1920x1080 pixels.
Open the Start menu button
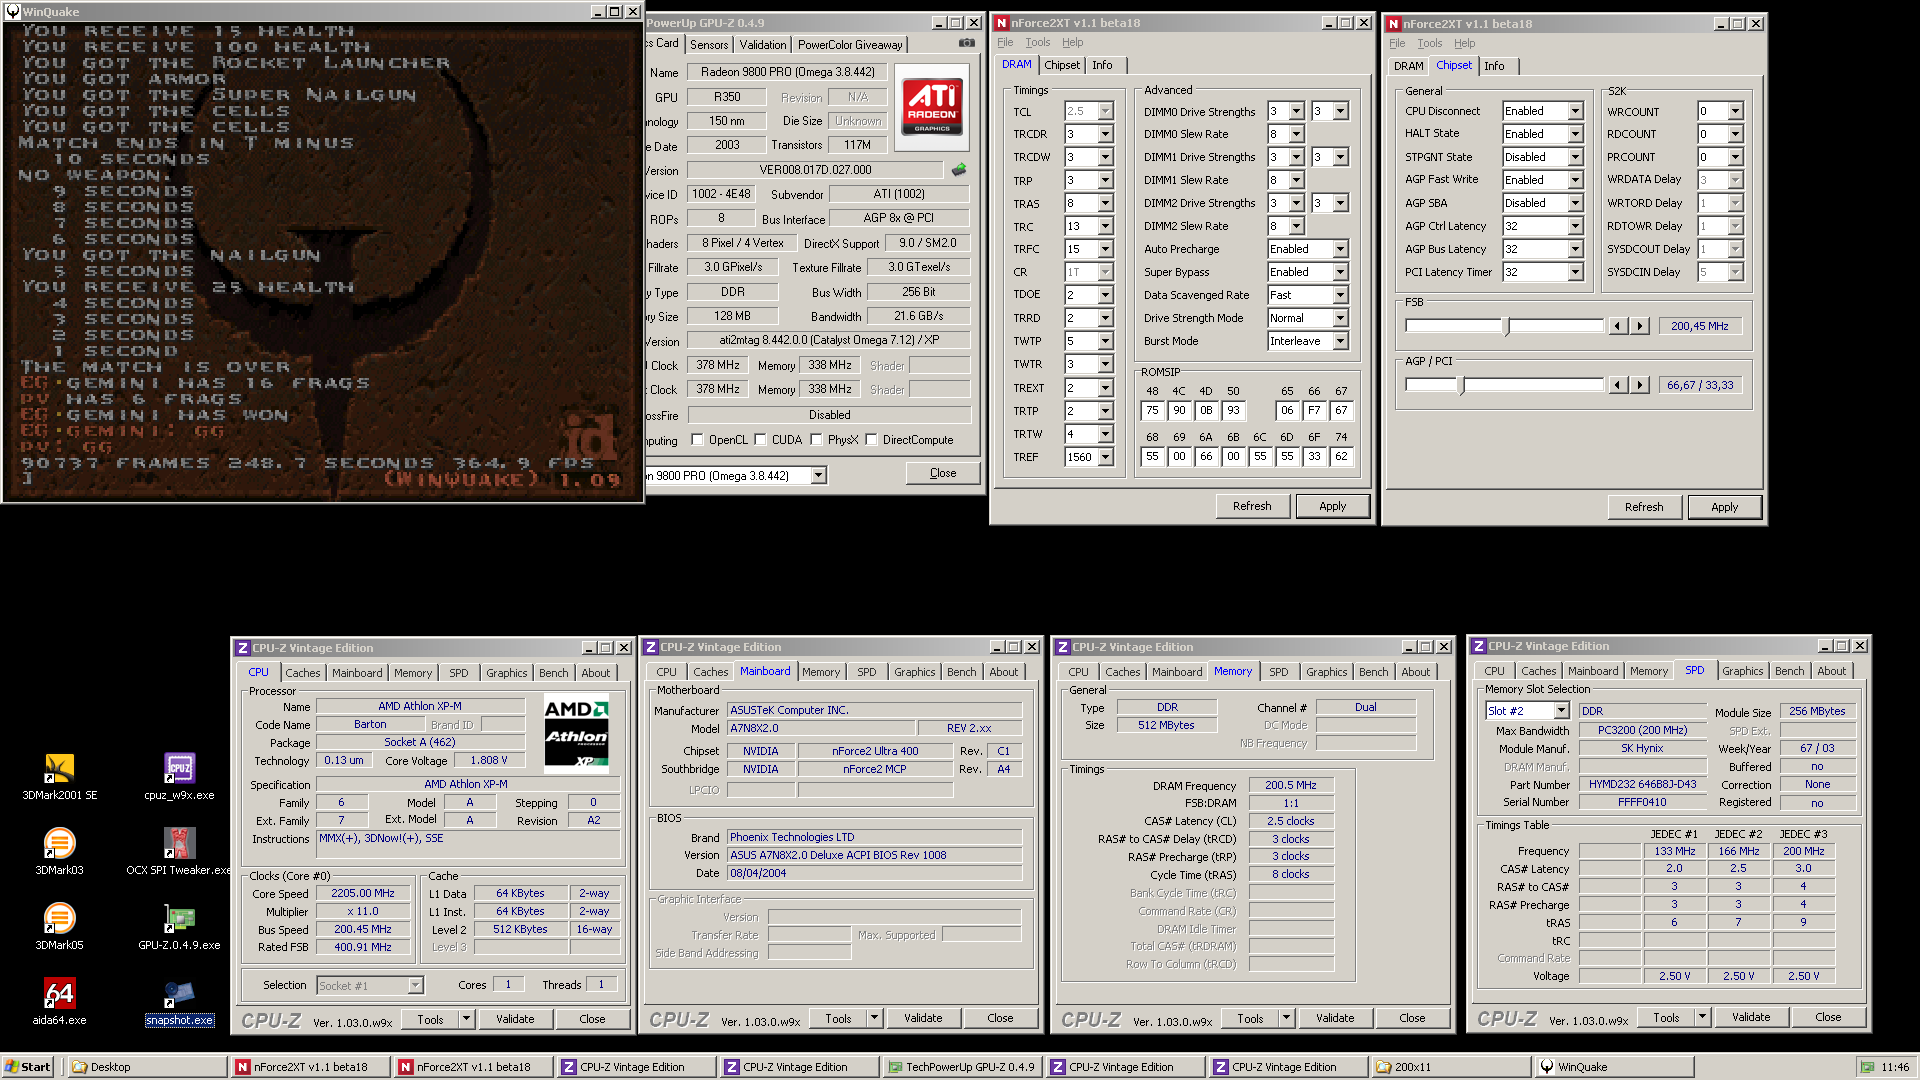pos(28,1067)
